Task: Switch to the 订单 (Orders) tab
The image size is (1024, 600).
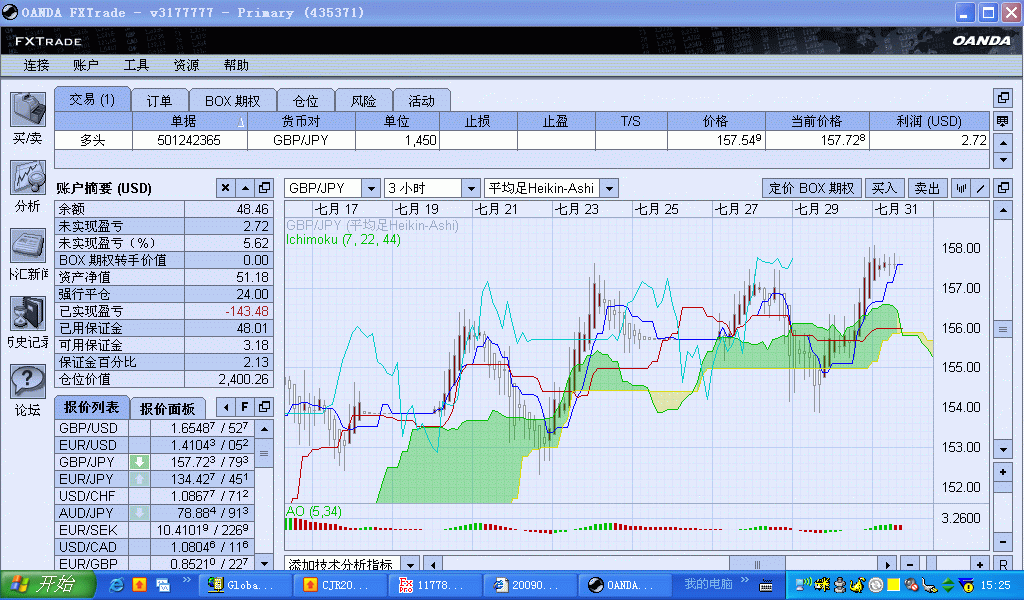Action: pos(159,101)
